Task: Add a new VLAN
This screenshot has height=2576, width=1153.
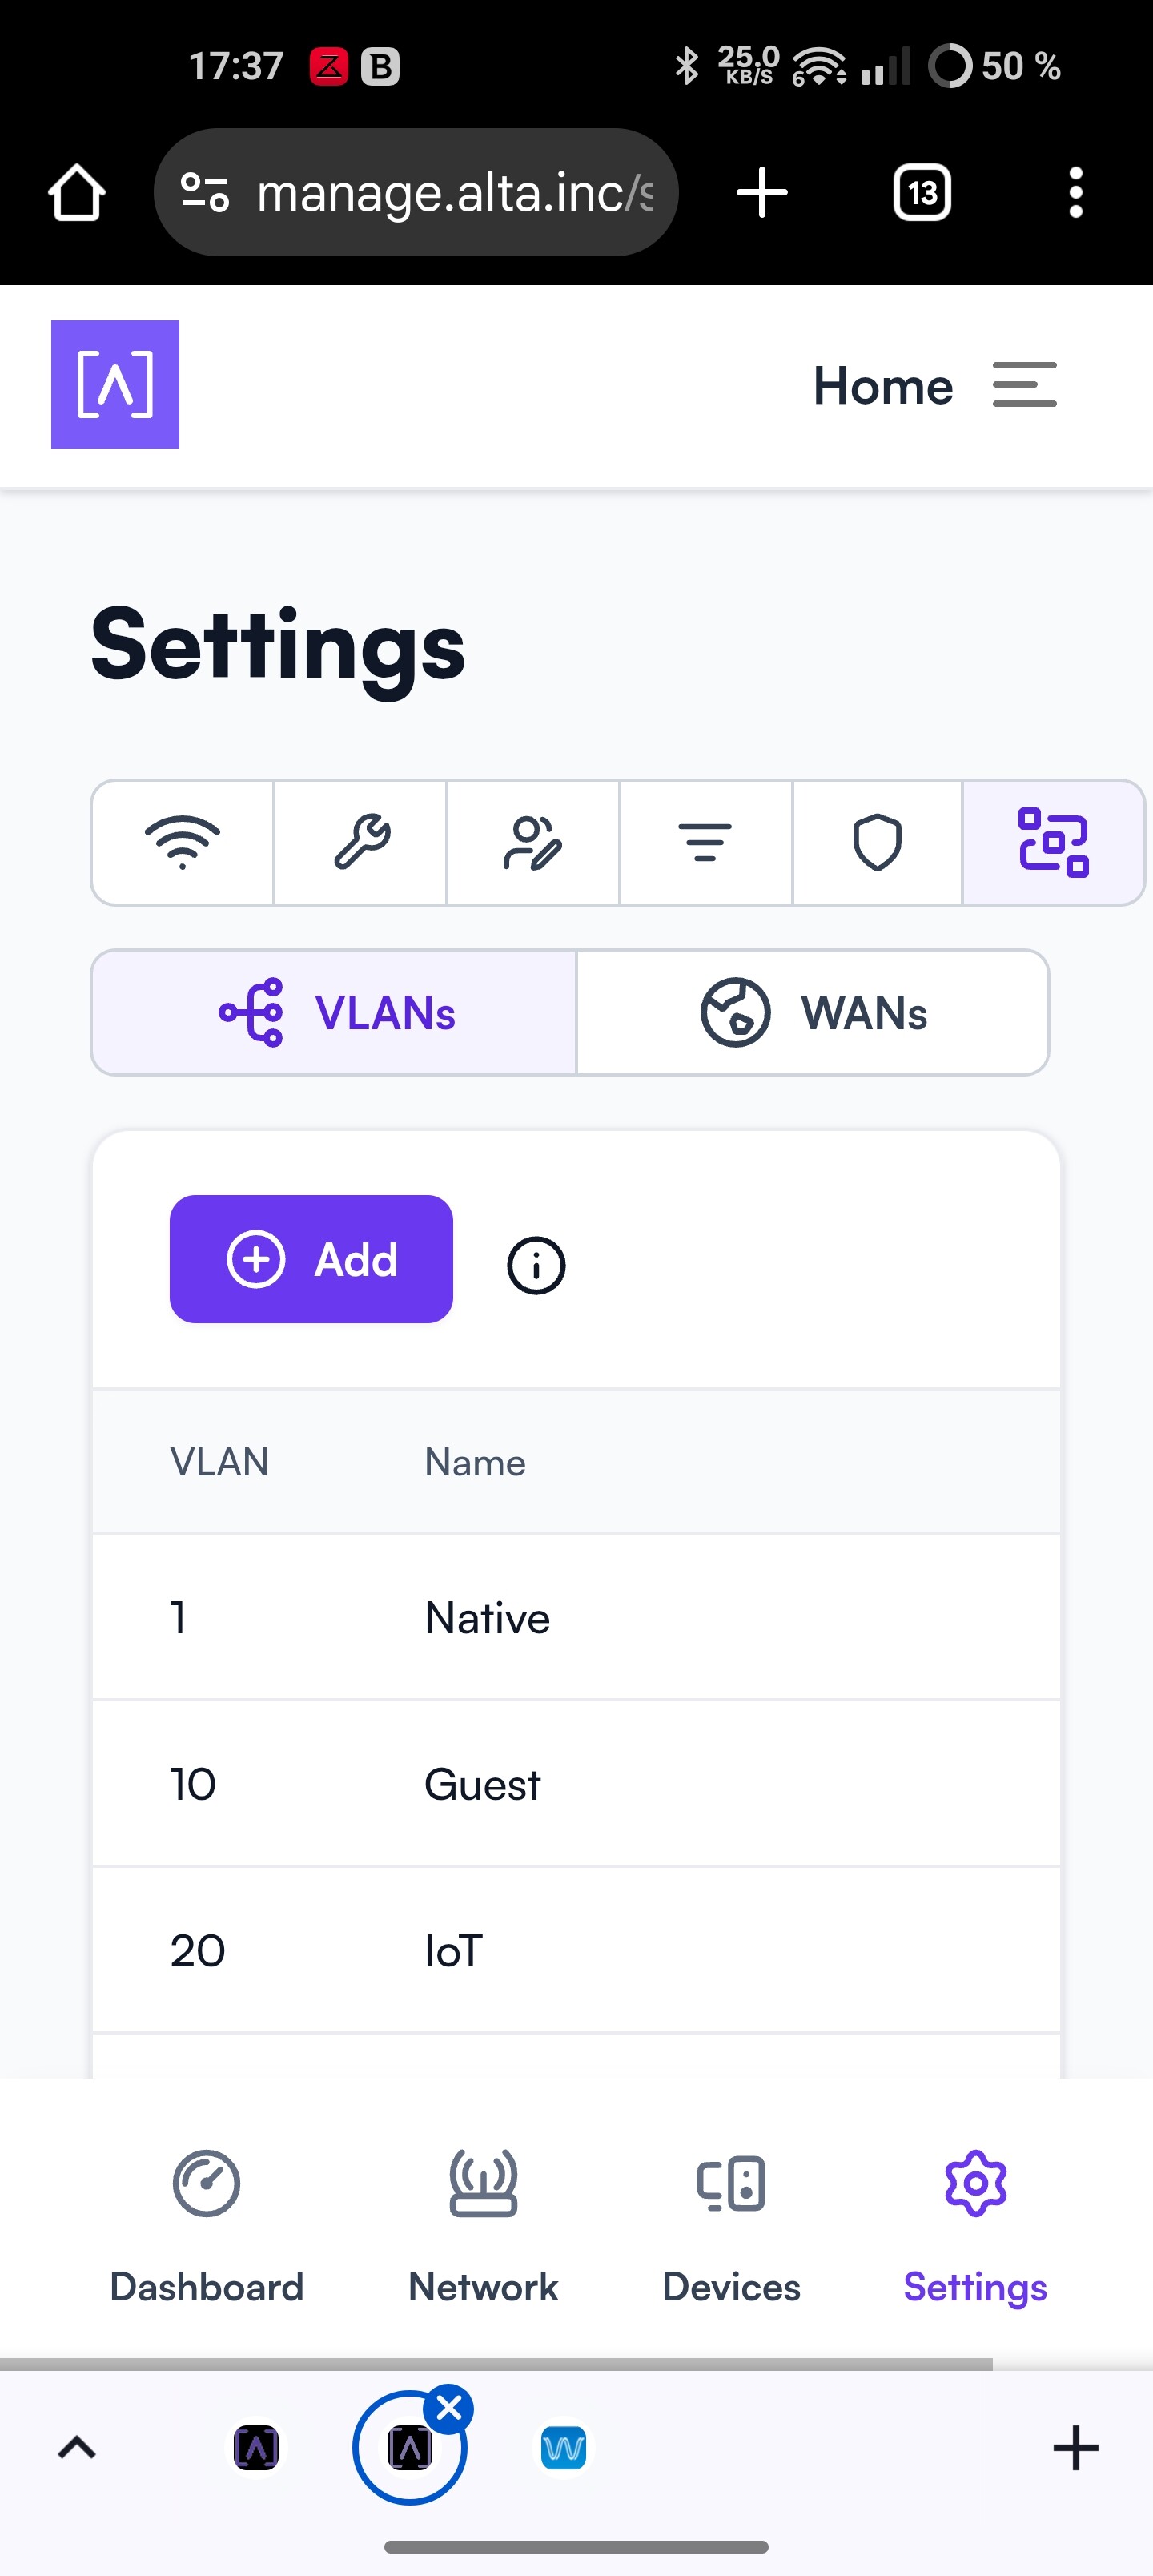Action: [x=311, y=1258]
